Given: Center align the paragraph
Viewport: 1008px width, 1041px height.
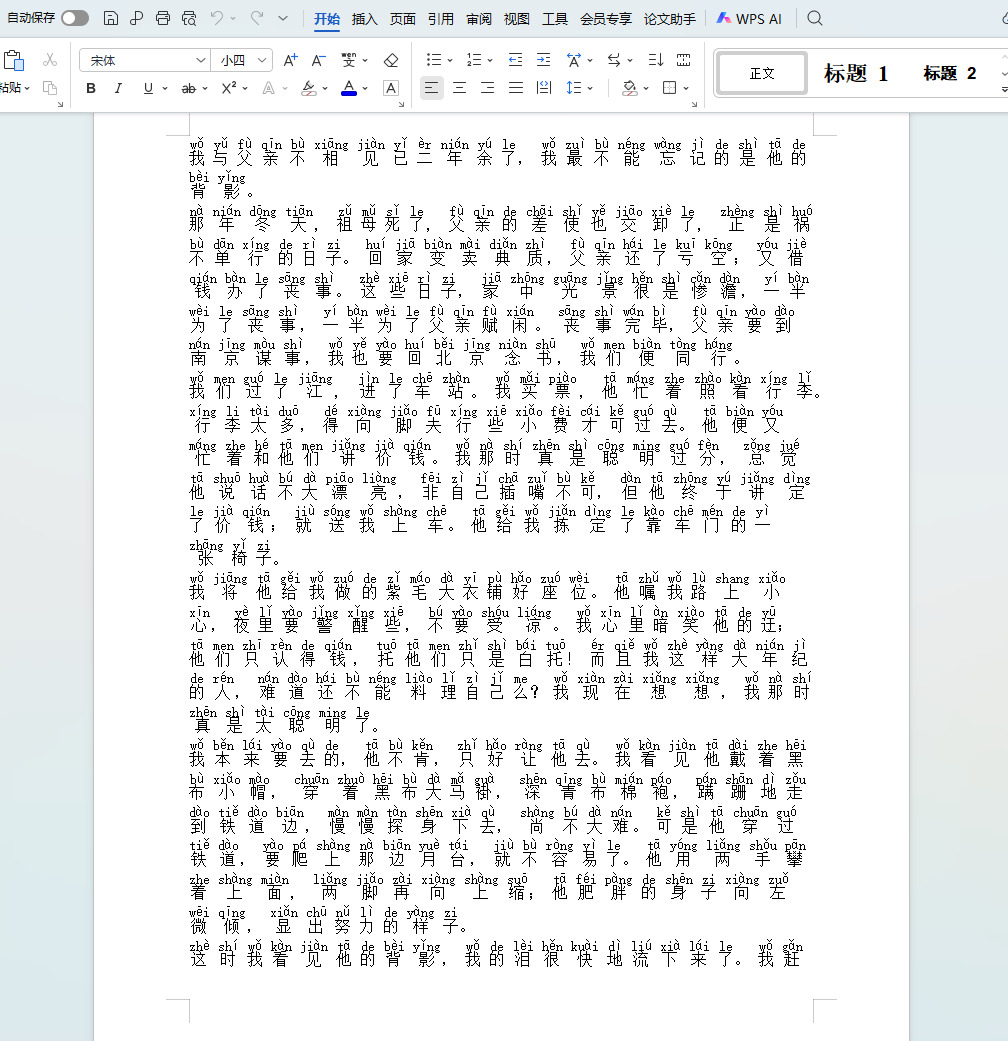Looking at the screenshot, I should click(460, 88).
